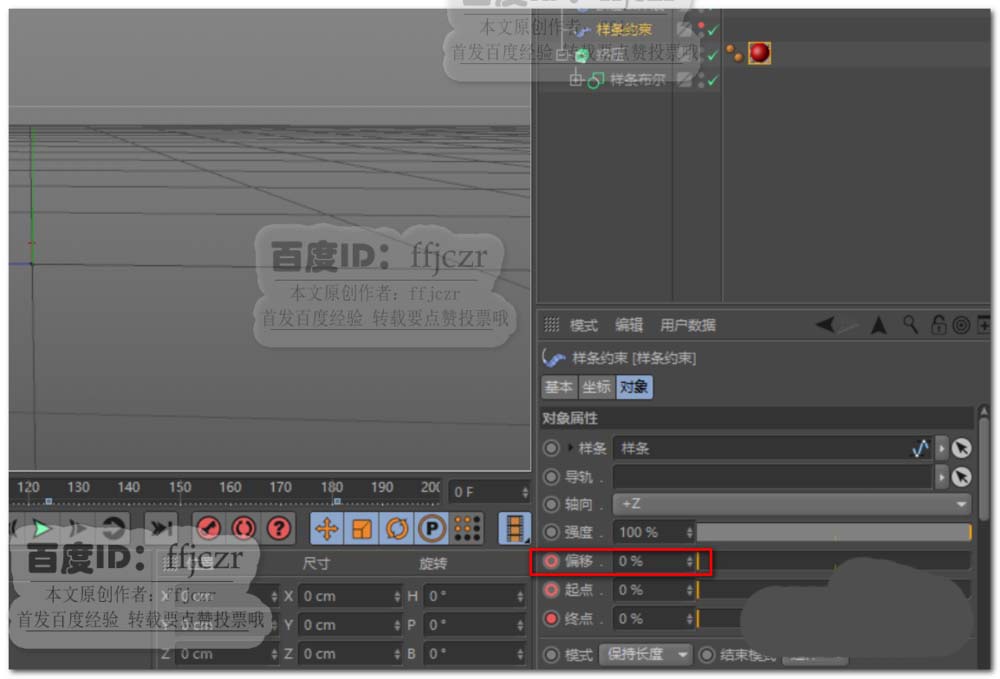Adjust the 强度 100% value stepper
This screenshot has height=679, width=1000.
(689, 532)
